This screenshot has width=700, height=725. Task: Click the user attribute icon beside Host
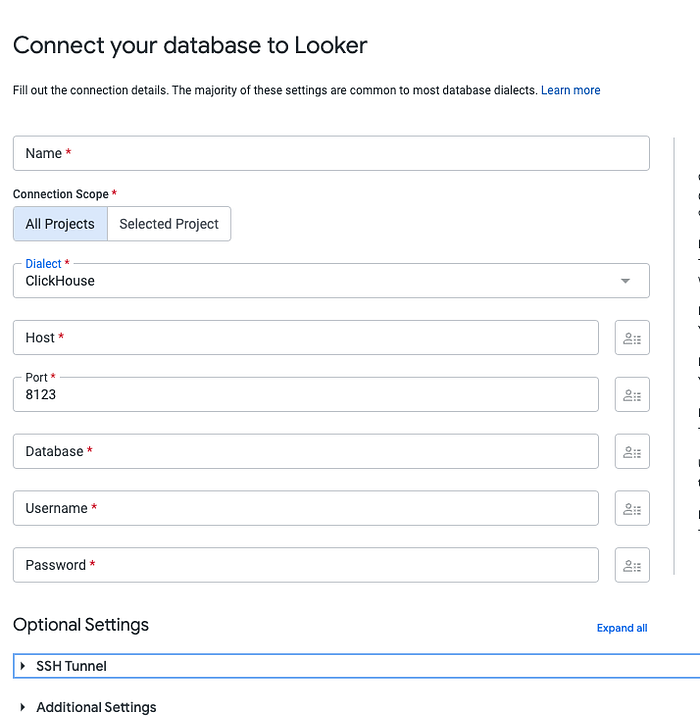pyautogui.click(x=632, y=338)
